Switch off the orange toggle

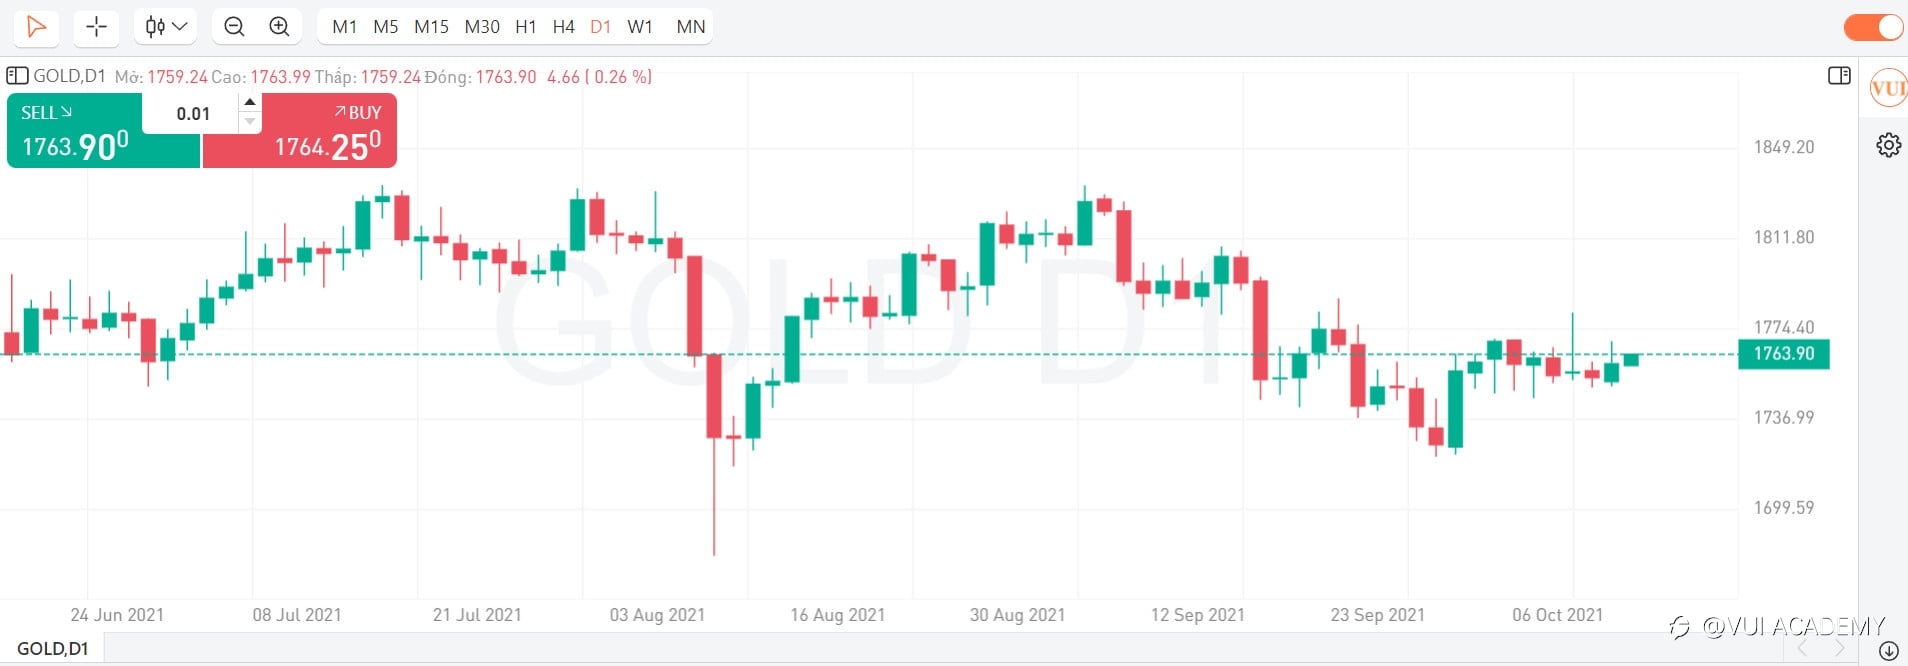(1873, 27)
